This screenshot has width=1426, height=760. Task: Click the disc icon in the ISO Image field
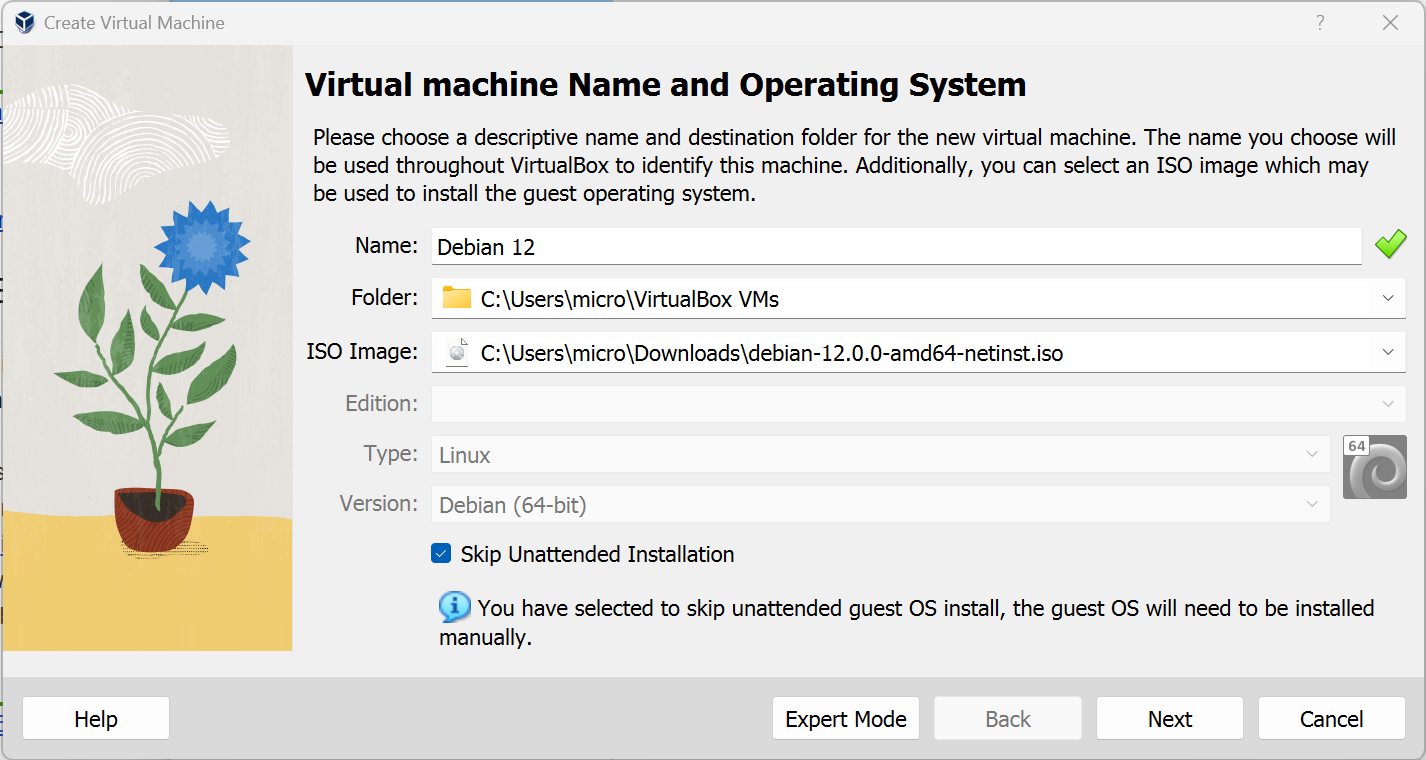[x=457, y=352]
